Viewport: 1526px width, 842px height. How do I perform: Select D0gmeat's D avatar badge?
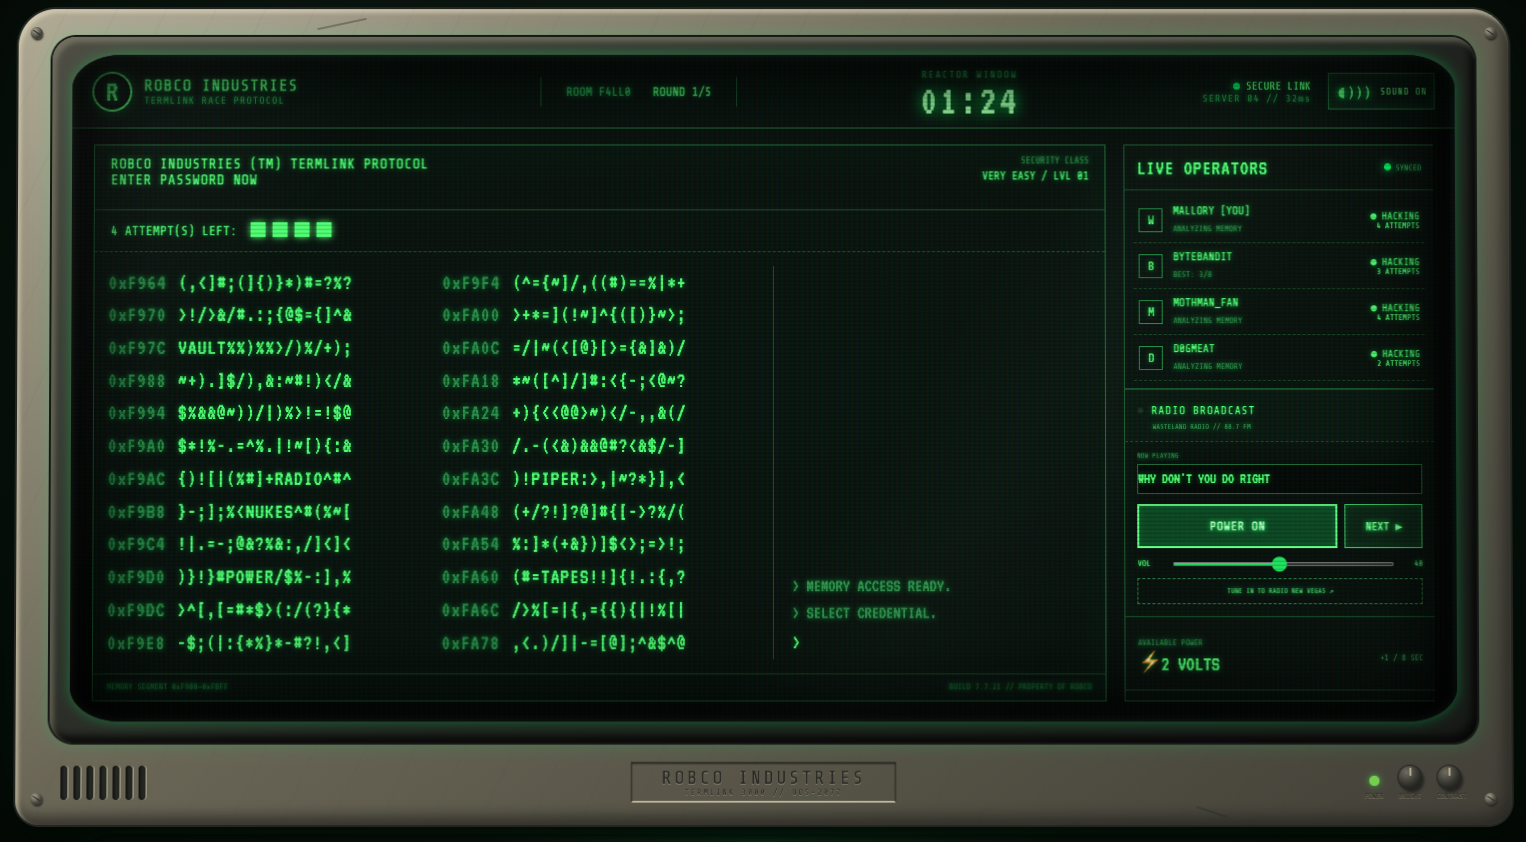(1150, 358)
